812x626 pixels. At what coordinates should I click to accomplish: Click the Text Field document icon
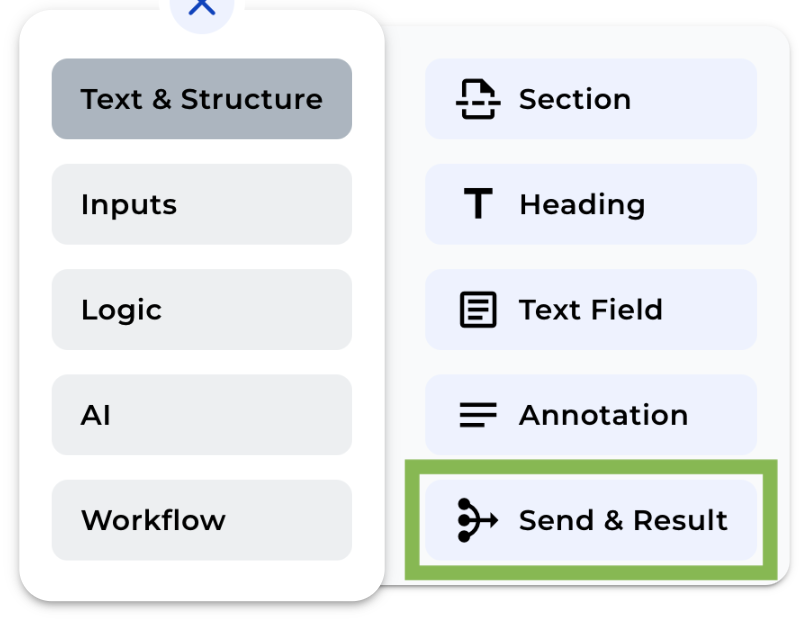tap(478, 310)
